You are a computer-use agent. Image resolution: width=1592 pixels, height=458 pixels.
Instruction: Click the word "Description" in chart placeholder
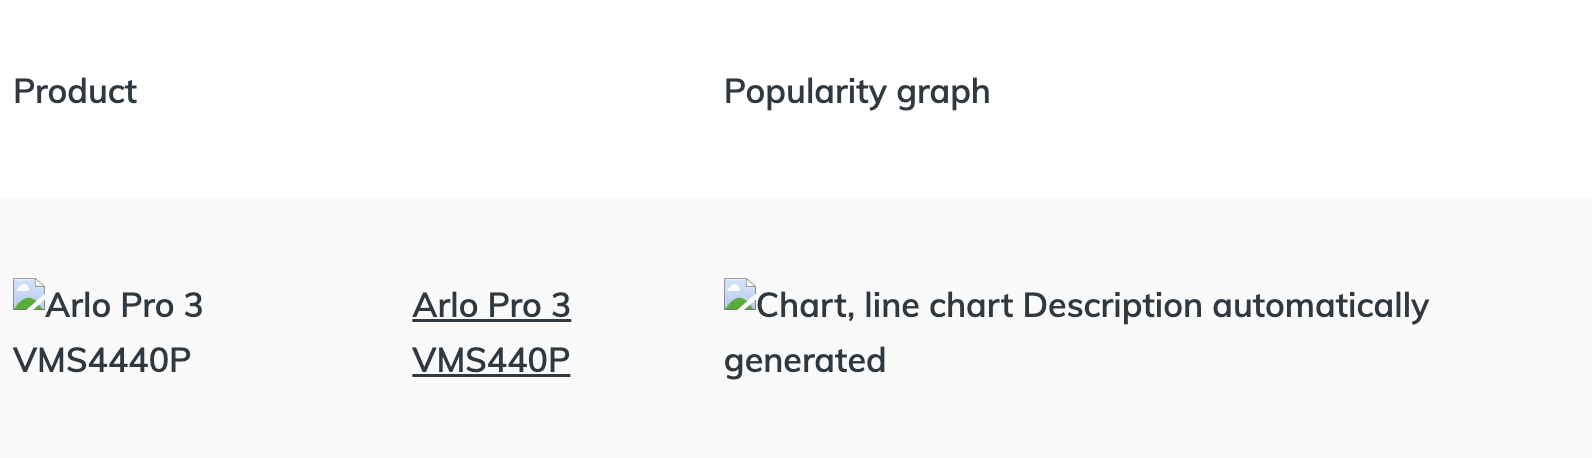(x=1112, y=306)
